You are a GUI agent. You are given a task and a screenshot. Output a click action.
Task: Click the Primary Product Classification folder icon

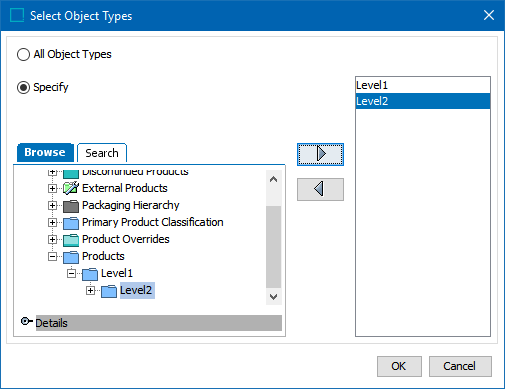pos(71,223)
